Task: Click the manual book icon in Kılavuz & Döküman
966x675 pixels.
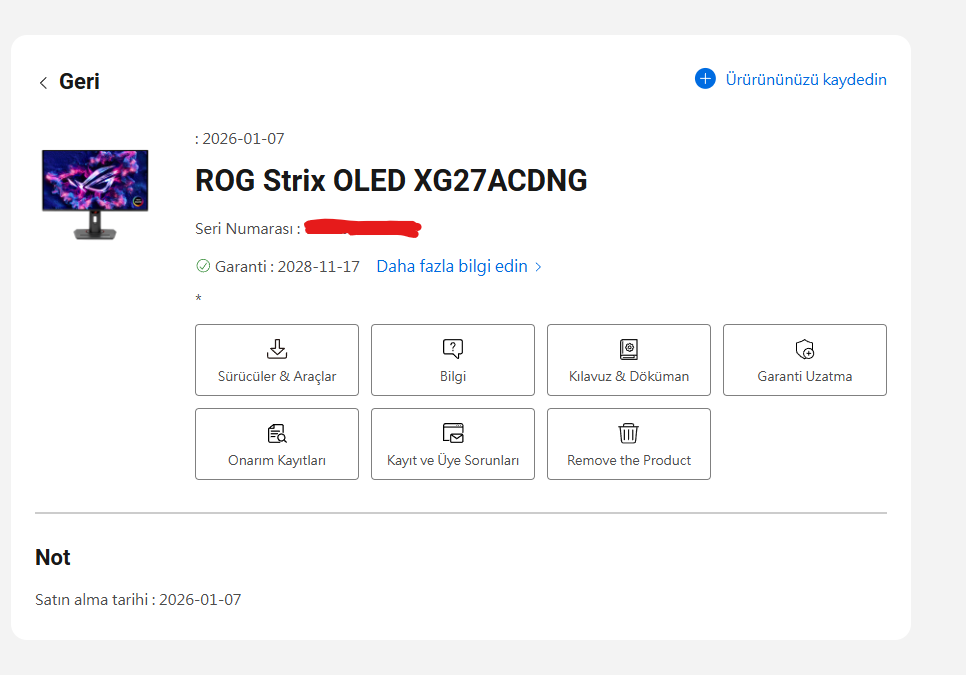Action: [628, 349]
